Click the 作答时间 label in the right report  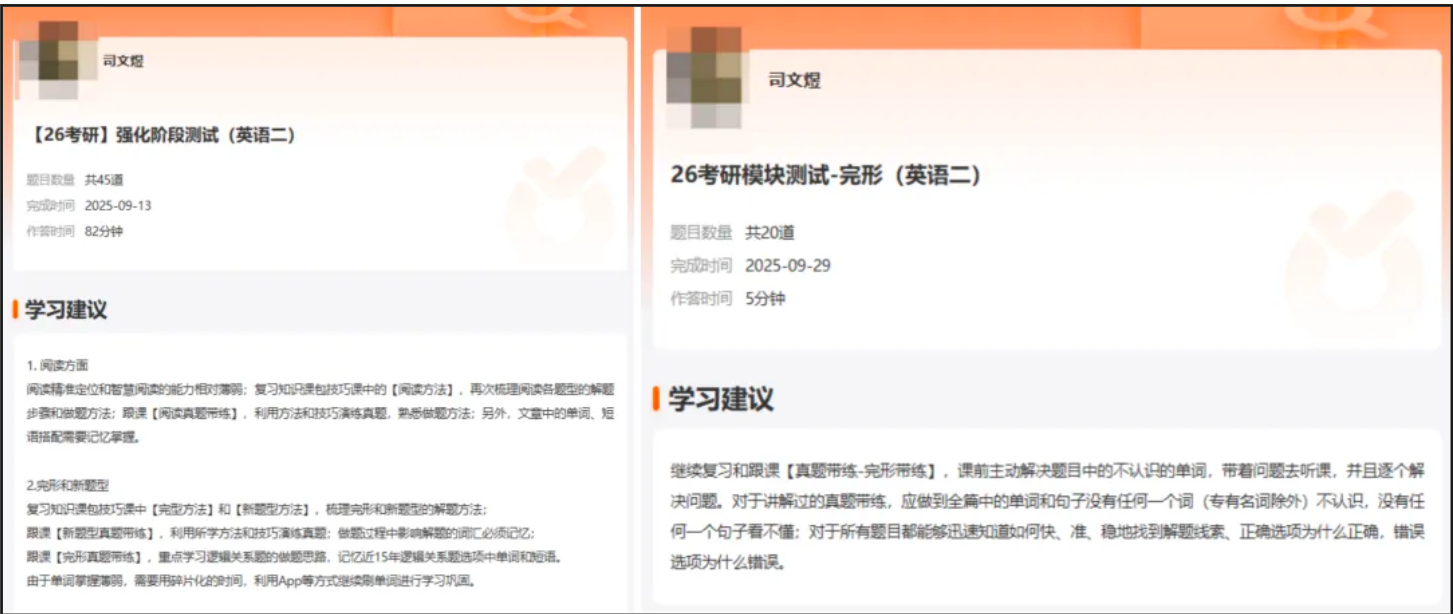[701, 299]
